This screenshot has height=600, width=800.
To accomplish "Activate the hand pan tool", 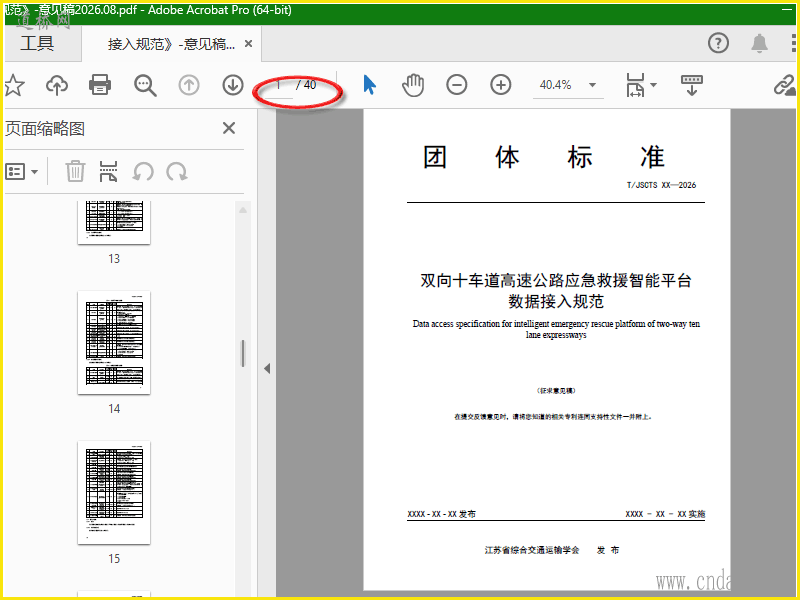I will point(413,85).
